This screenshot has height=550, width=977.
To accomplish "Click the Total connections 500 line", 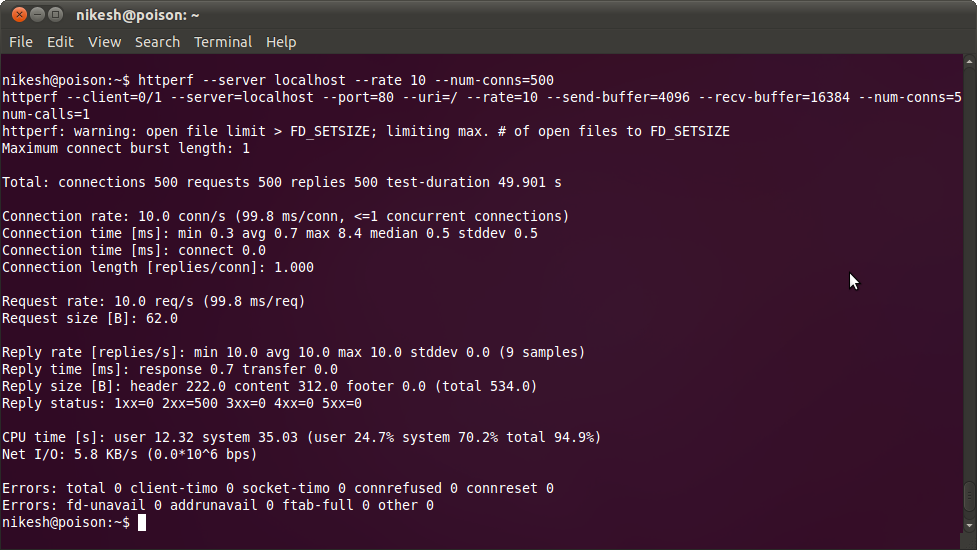I will [x=282, y=183].
